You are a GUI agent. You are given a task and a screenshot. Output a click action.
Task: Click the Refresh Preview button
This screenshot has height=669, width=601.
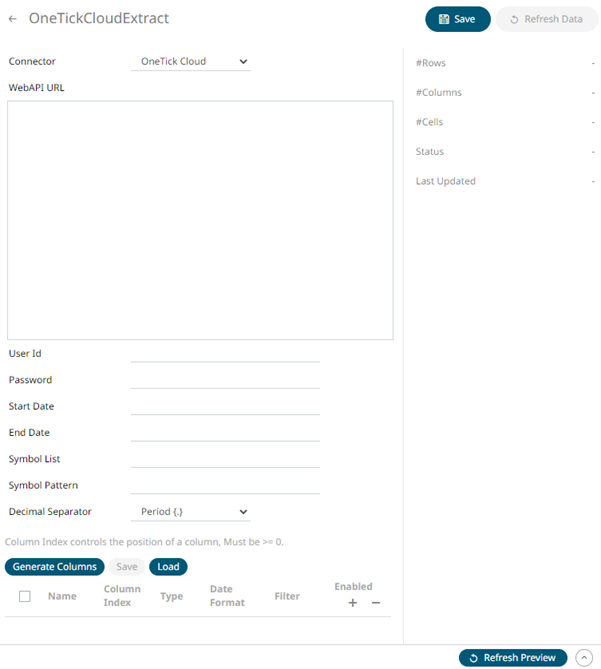pos(513,658)
